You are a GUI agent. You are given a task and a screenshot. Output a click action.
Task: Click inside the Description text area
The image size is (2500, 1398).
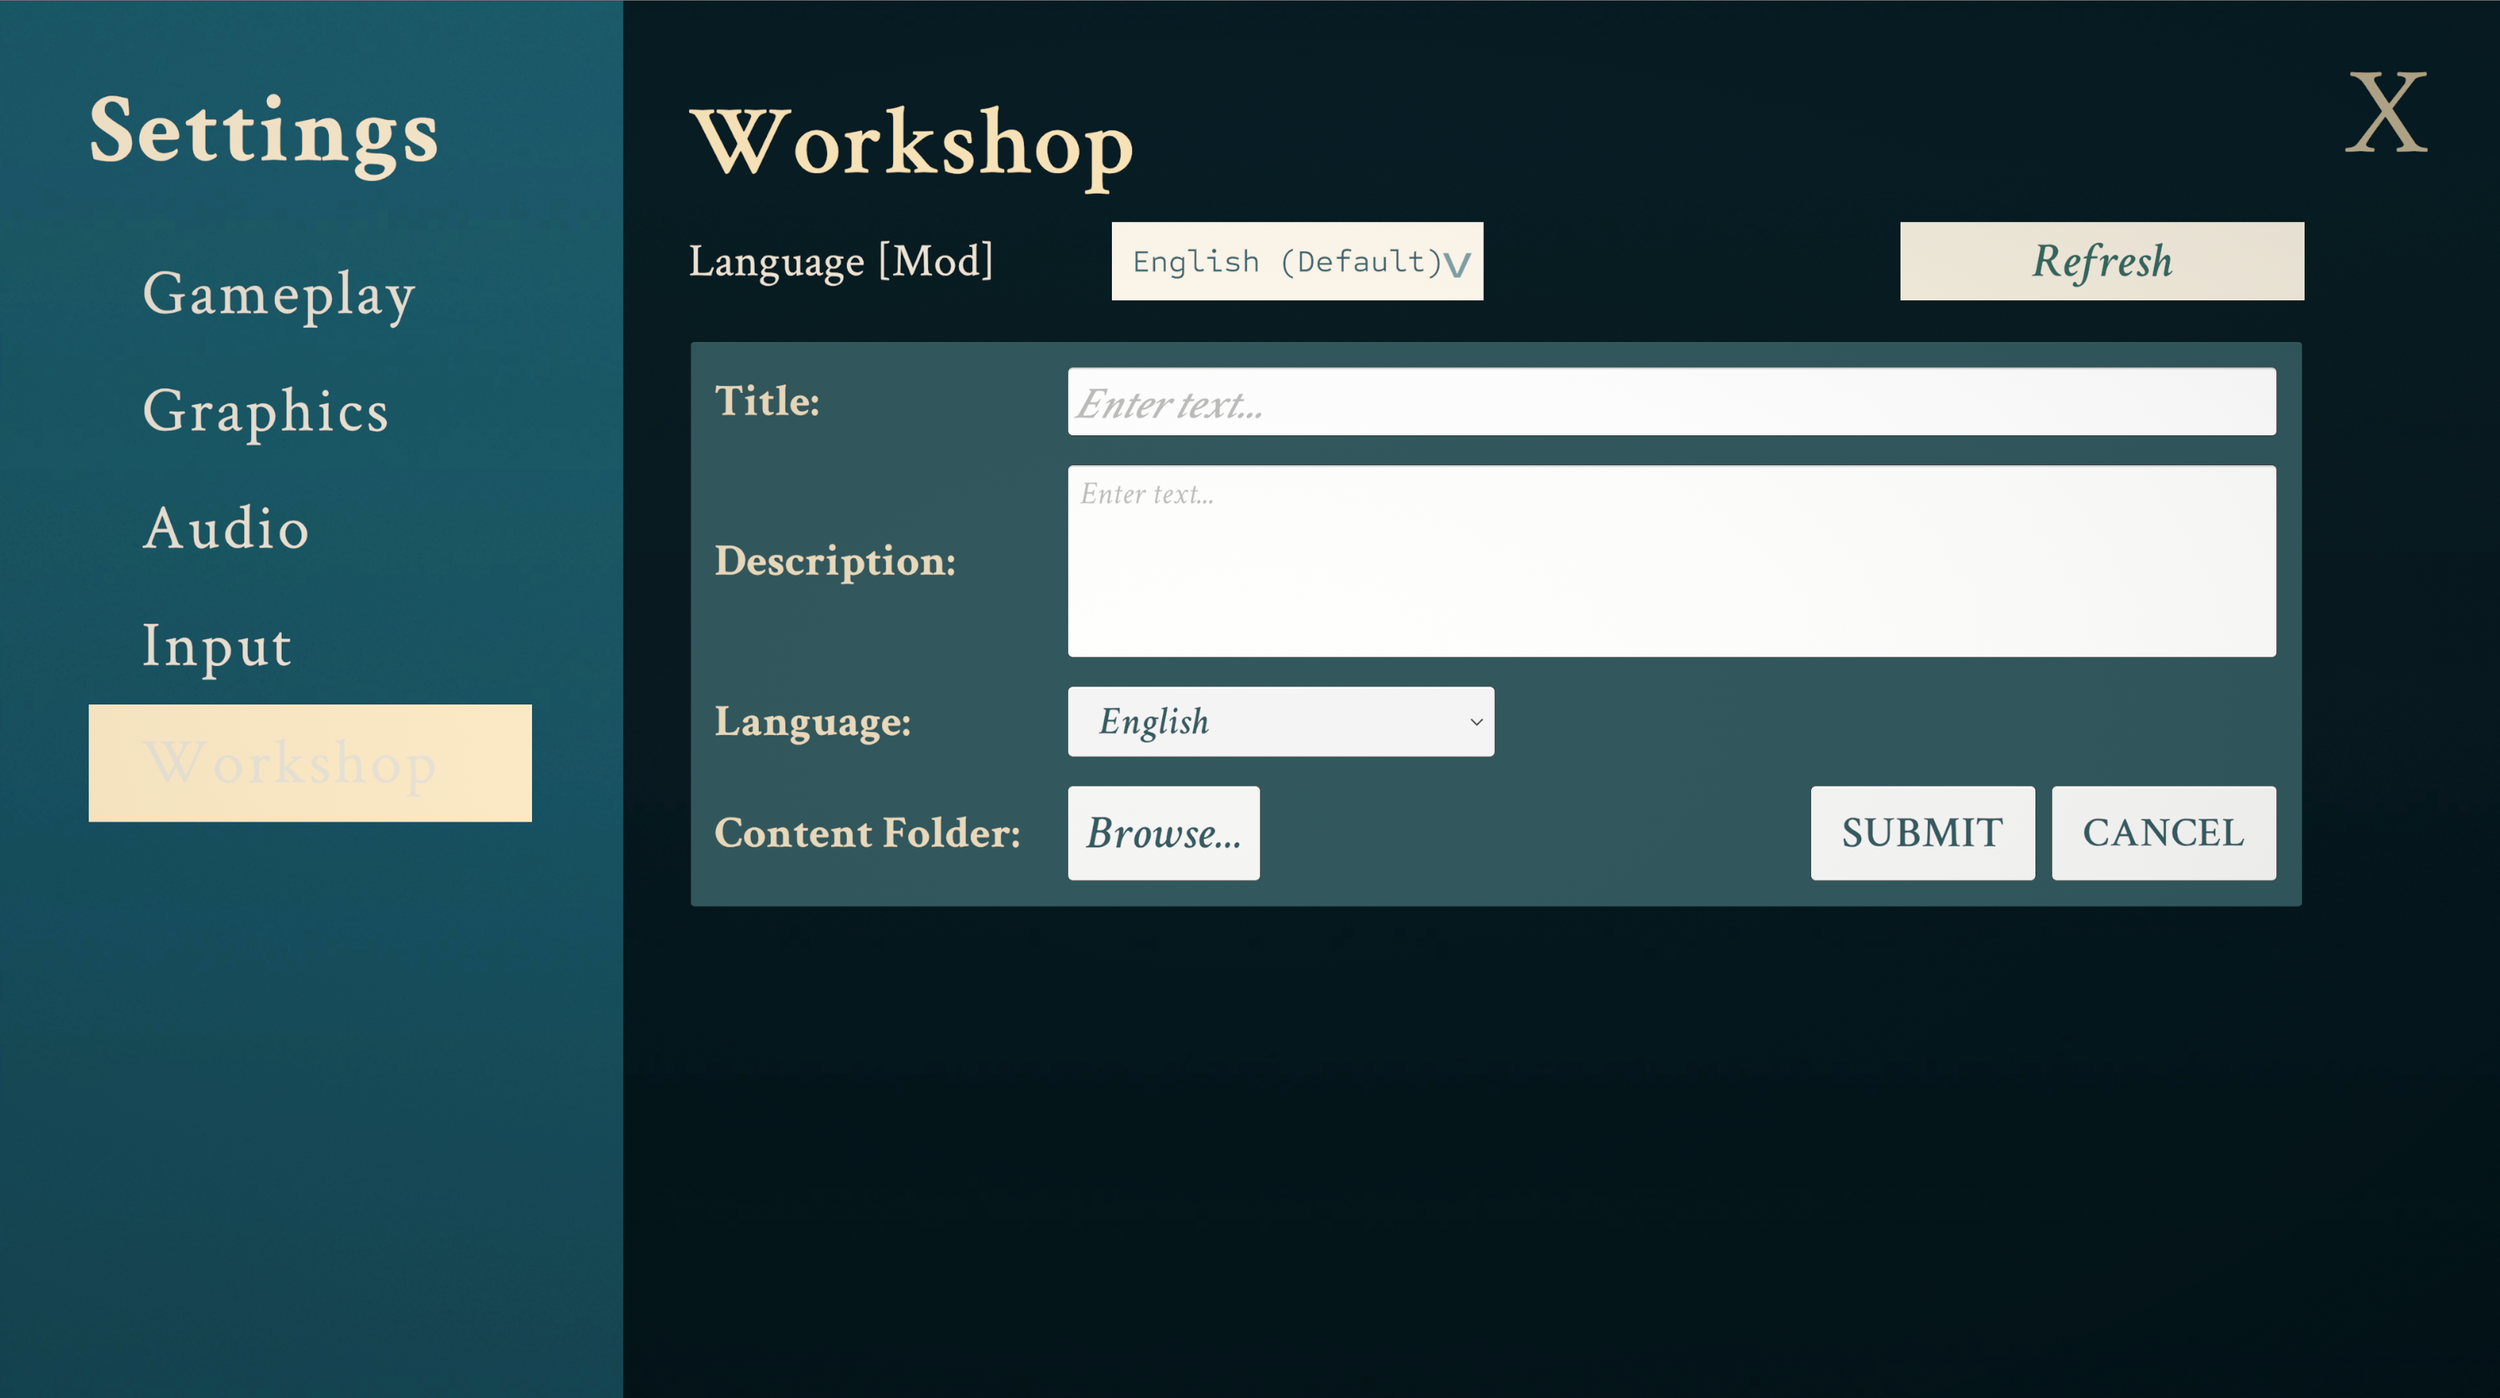coord(1671,561)
